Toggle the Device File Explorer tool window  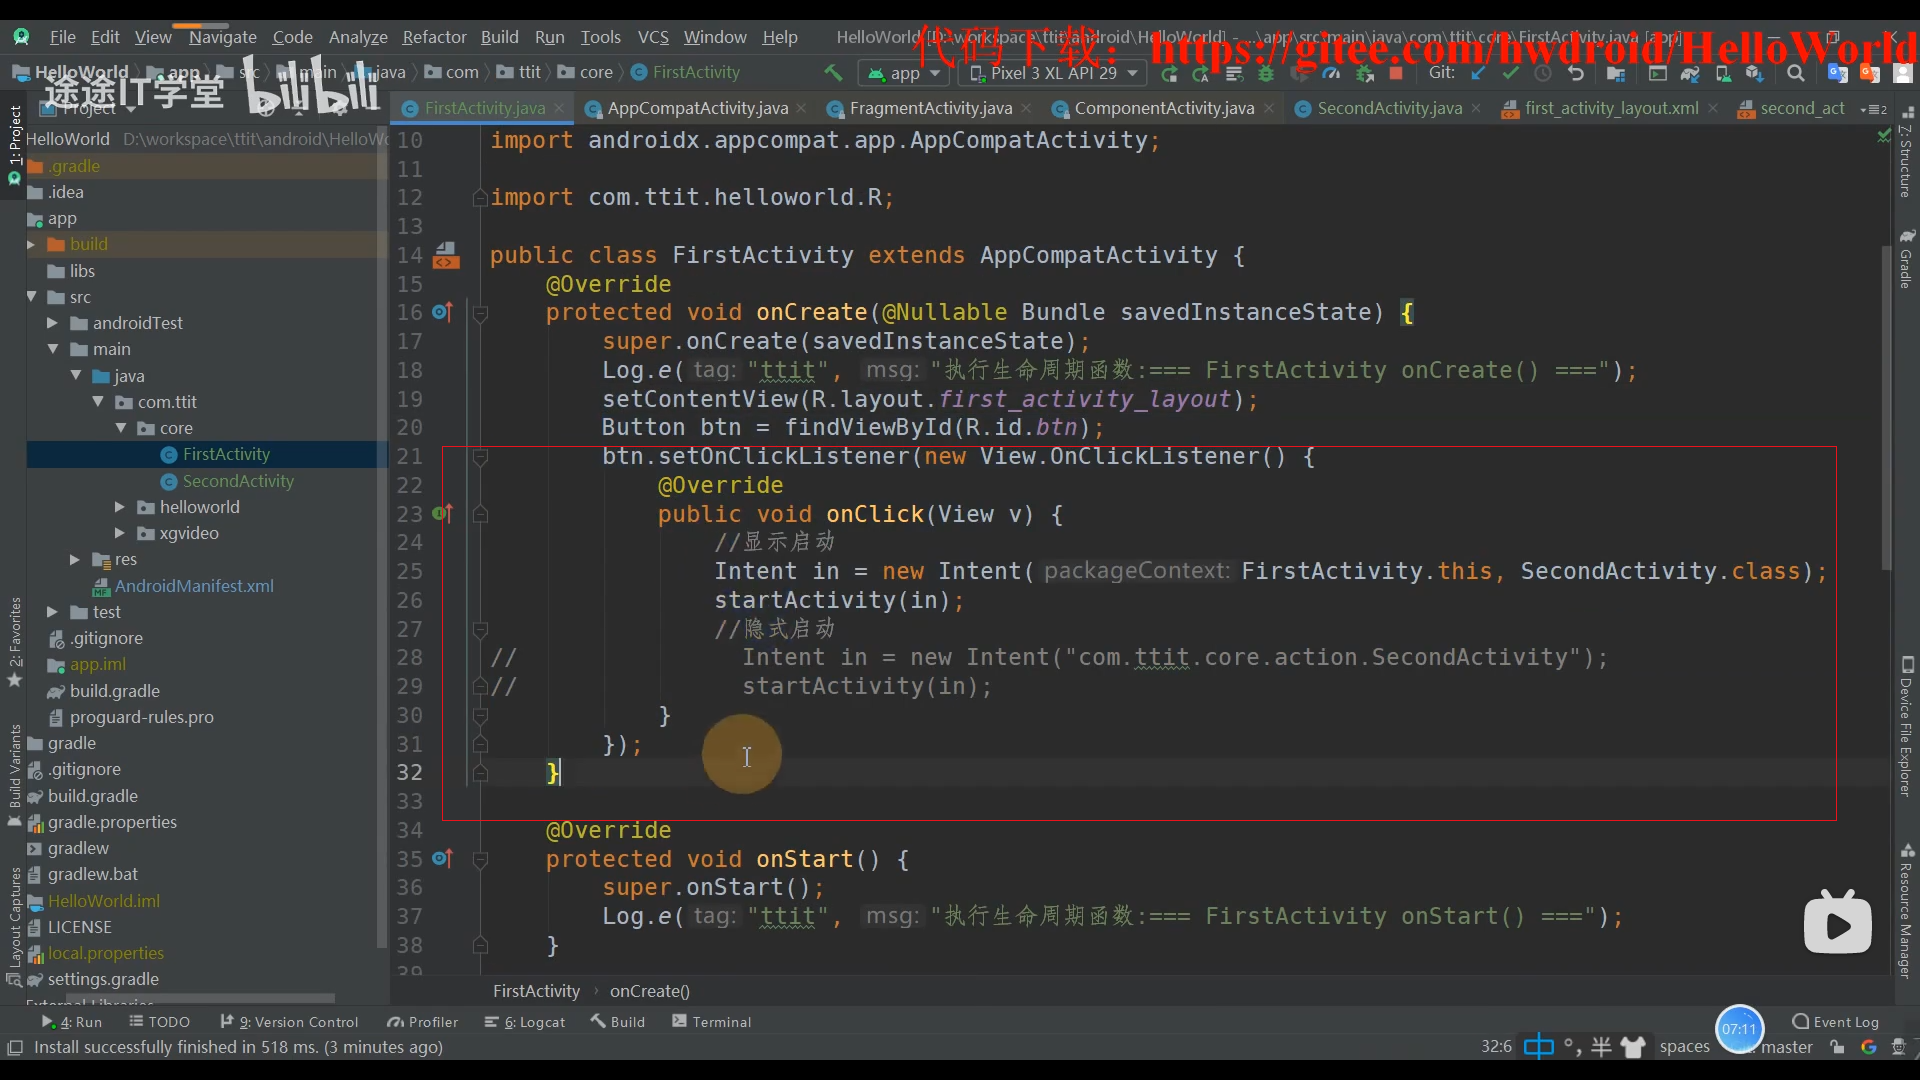pos(1906,727)
